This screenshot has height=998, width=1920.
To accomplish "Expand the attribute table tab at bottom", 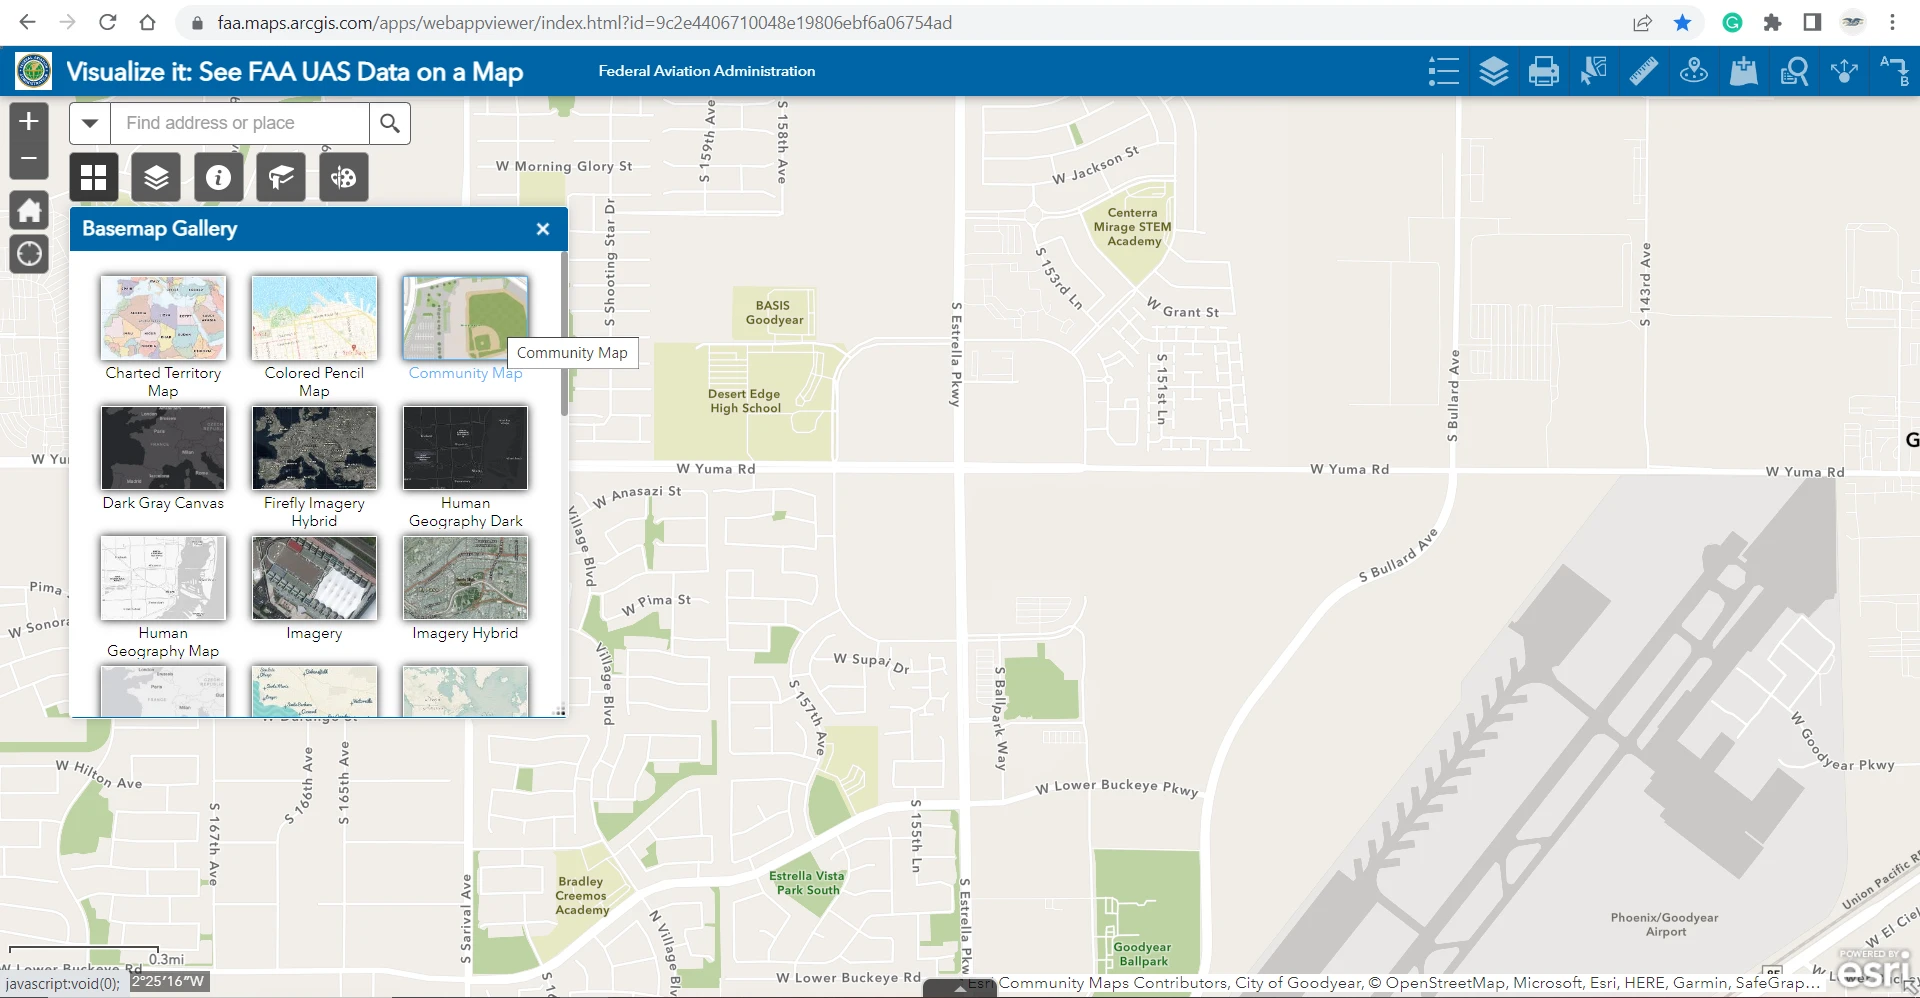I will 959,989.
